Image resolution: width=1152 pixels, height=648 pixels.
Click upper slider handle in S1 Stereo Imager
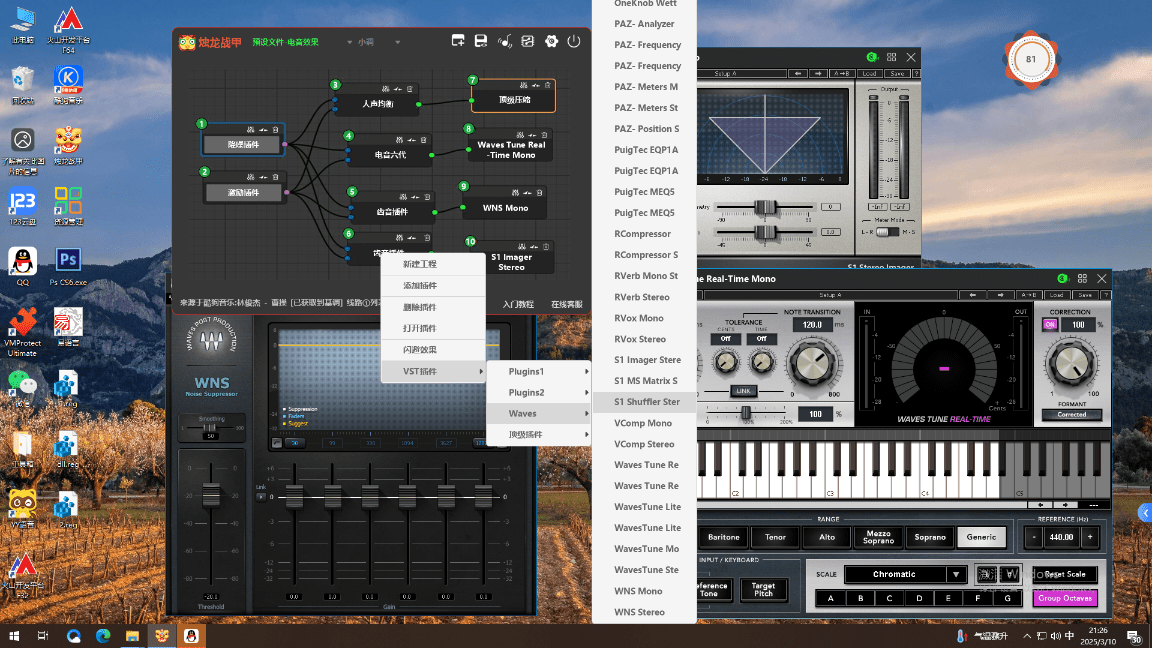click(x=764, y=208)
